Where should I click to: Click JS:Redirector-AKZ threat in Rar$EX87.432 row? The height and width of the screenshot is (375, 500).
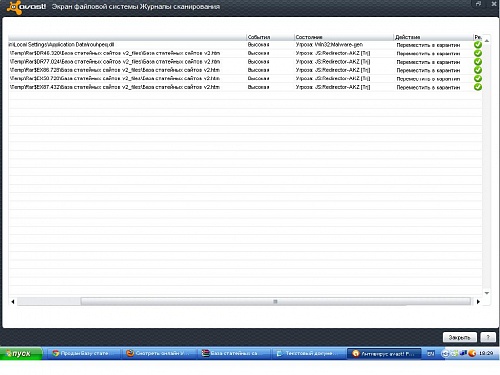coord(333,87)
